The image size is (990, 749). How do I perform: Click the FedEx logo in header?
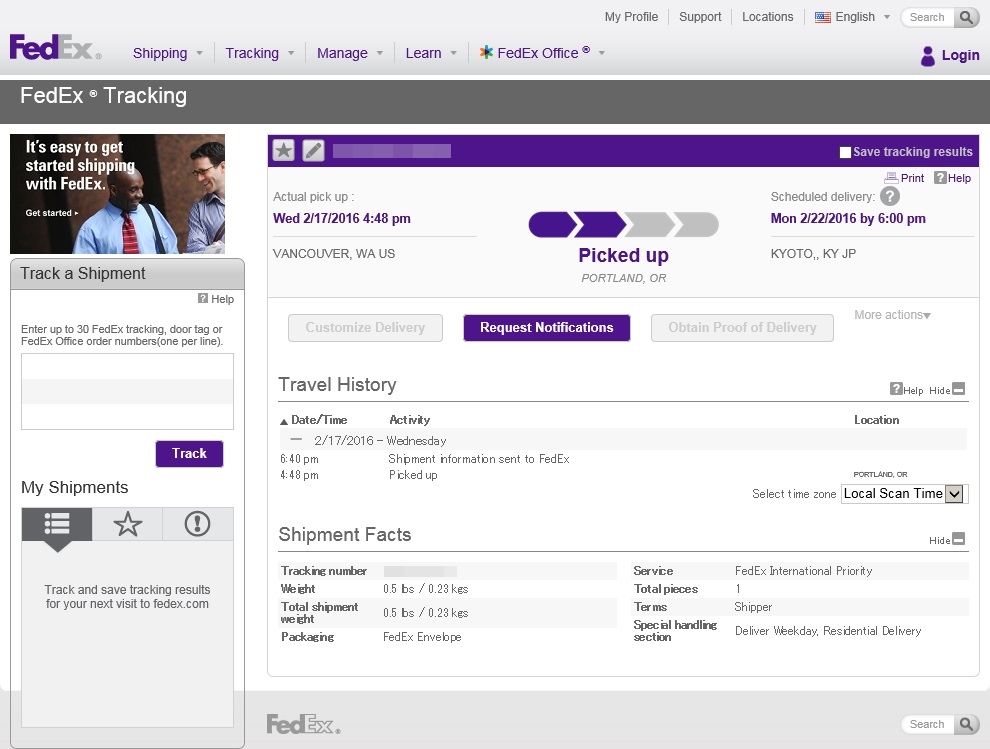pos(55,47)
